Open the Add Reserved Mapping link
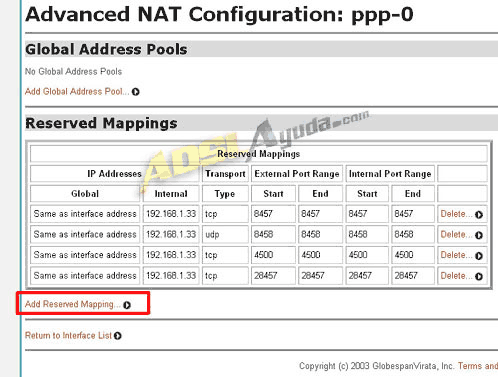This screenshot has height=377, width=498. point(73,304)
